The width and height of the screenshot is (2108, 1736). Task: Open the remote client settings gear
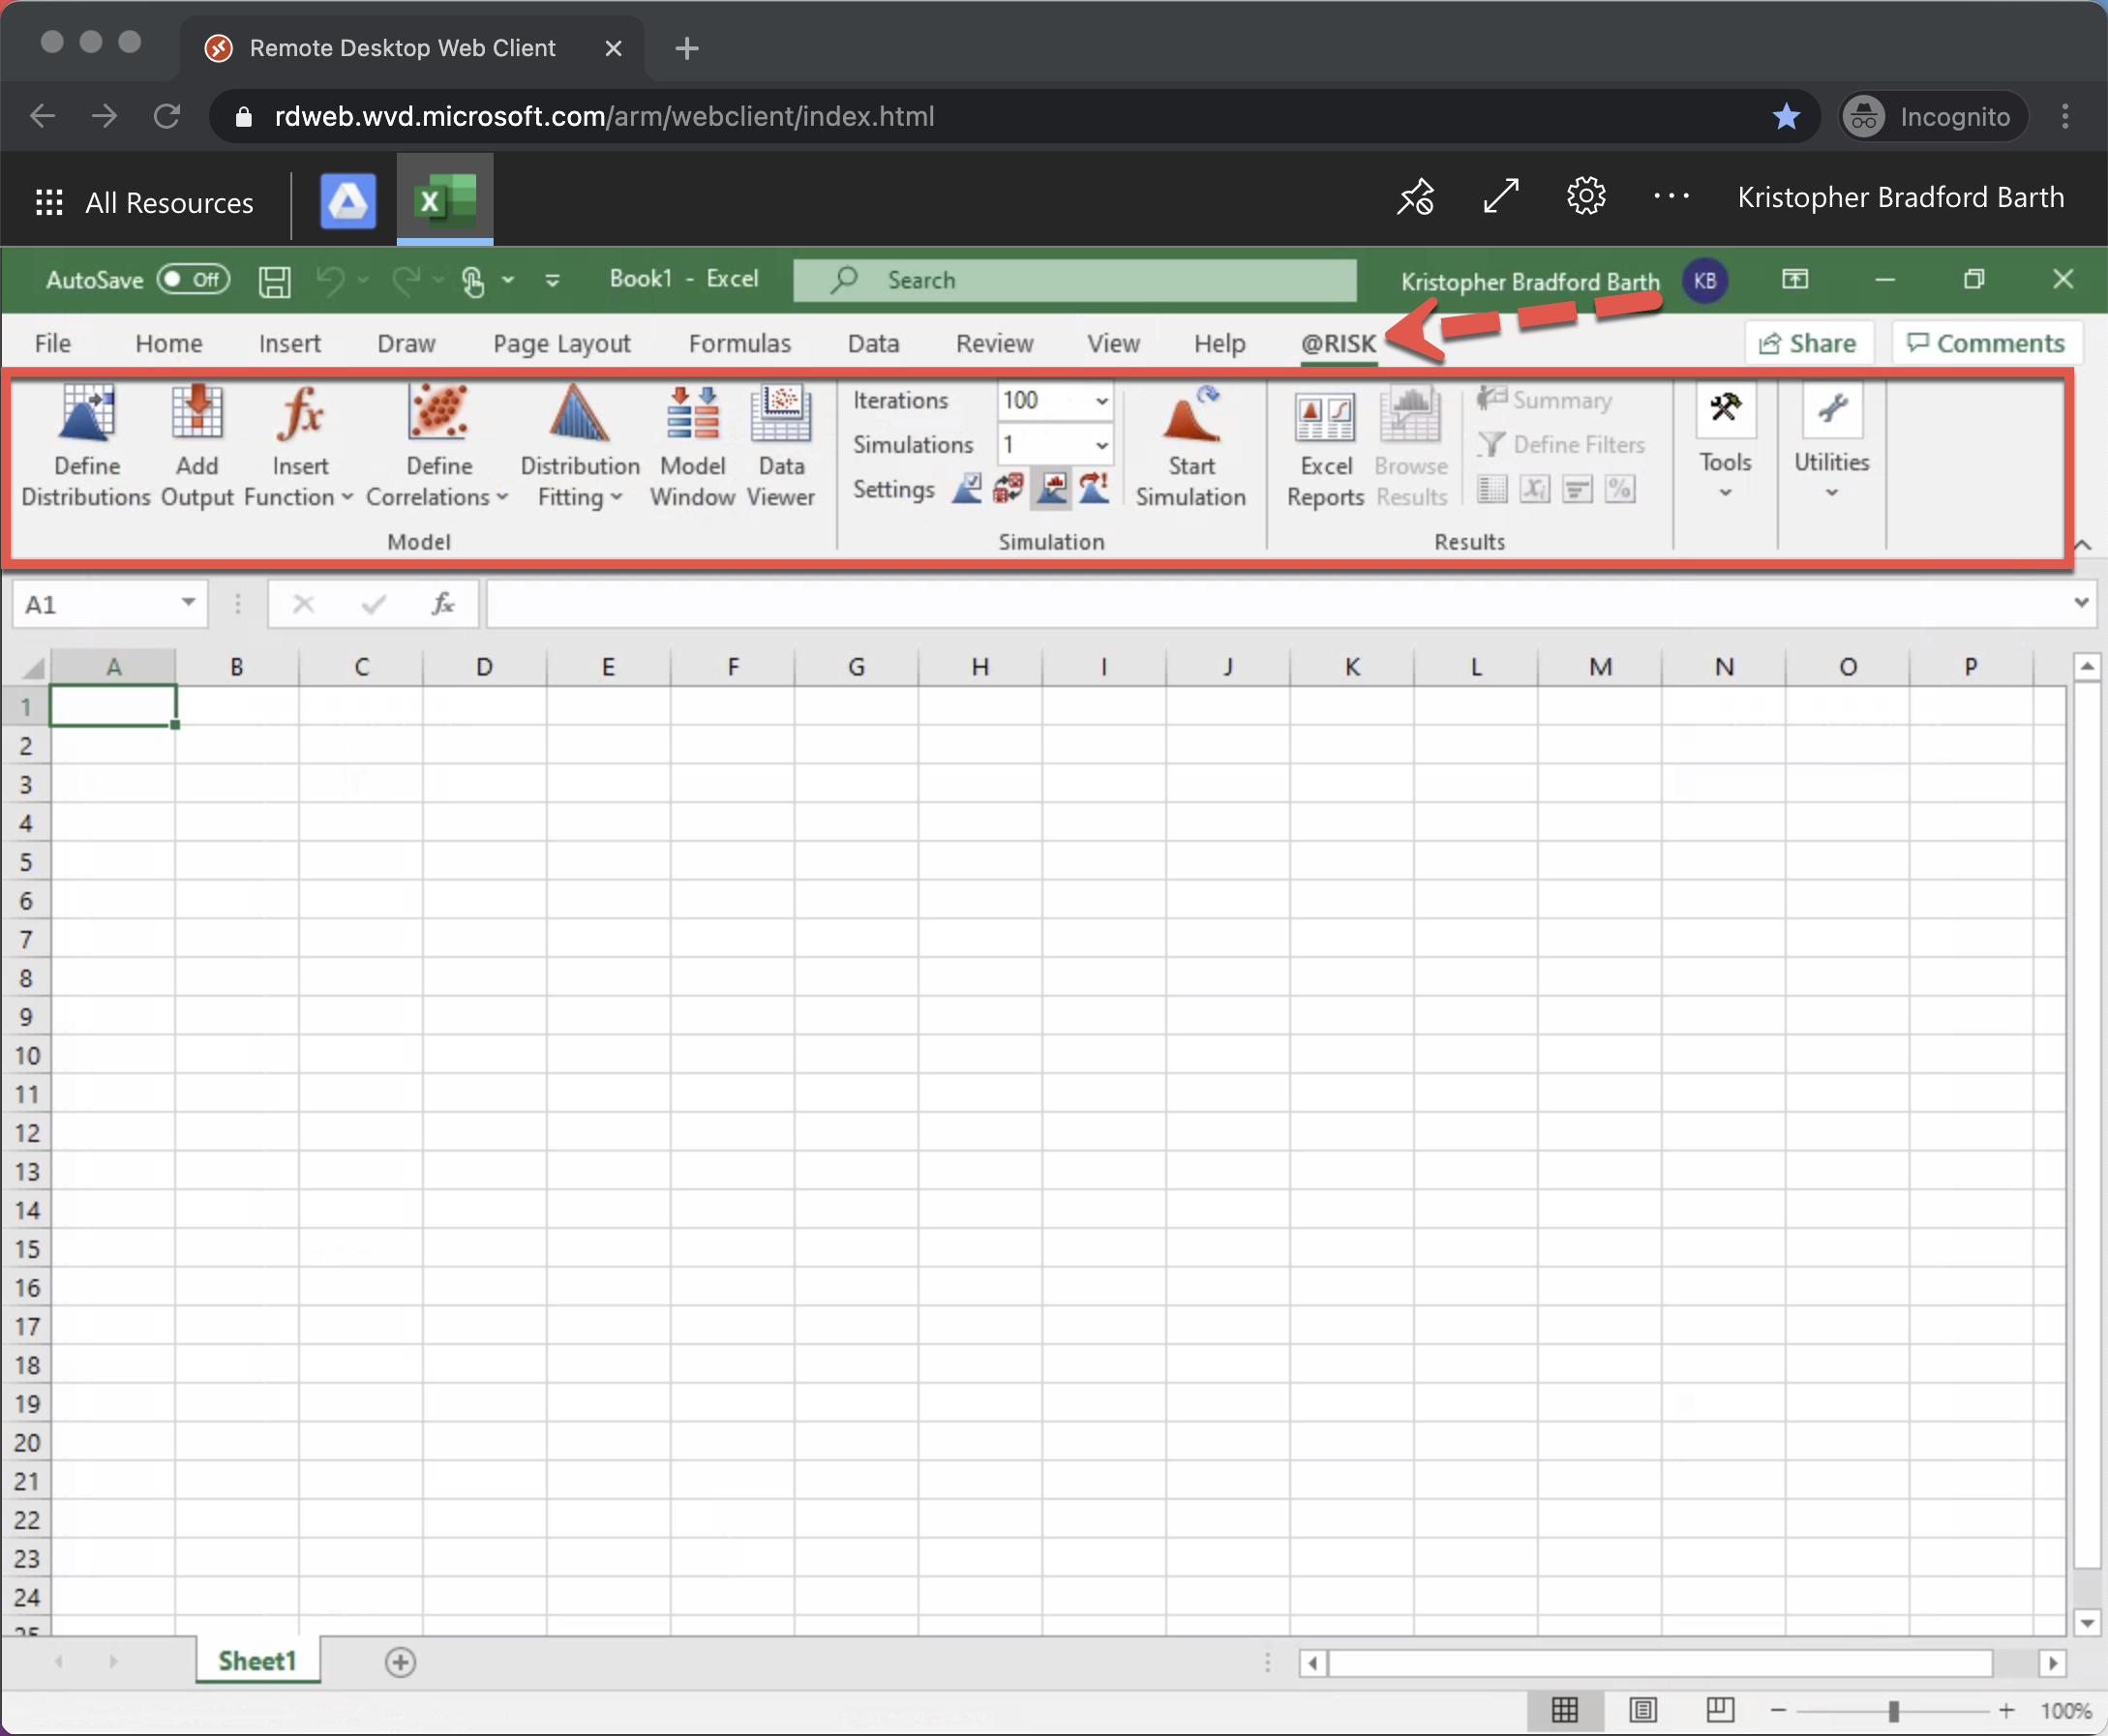click(x=1586, y=196)
